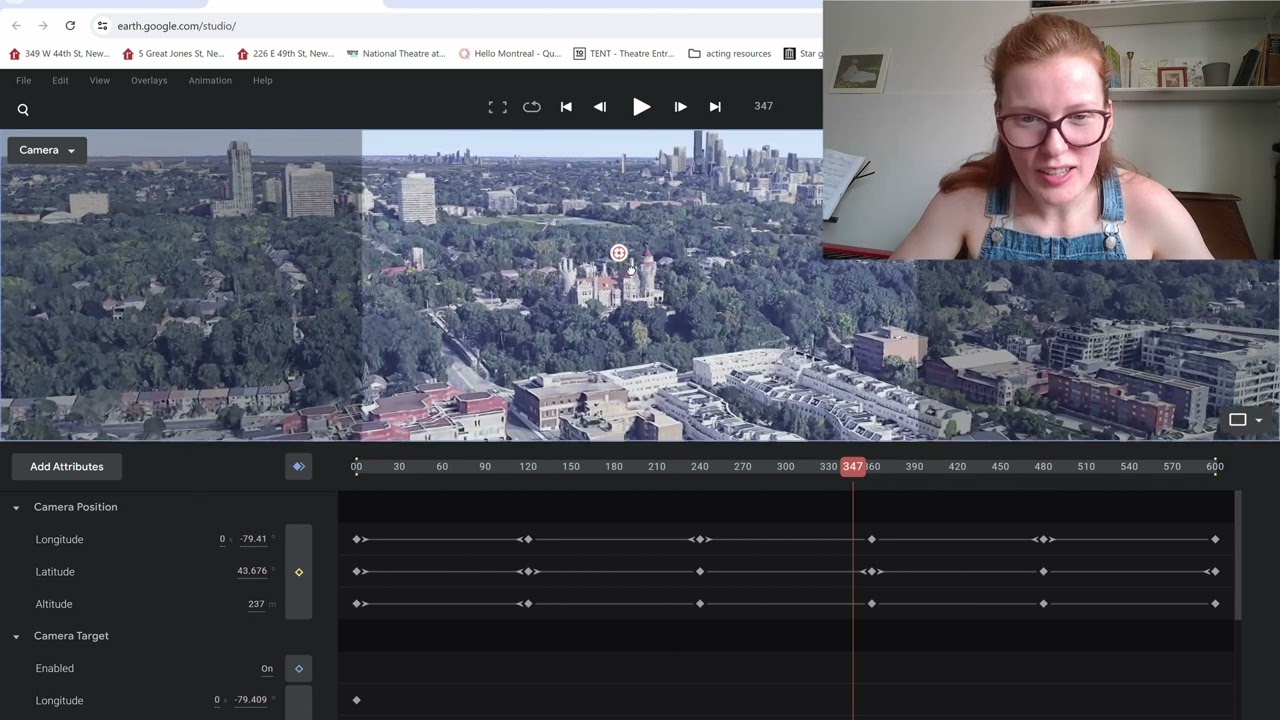Open the File menu

[x=23, y=80]
